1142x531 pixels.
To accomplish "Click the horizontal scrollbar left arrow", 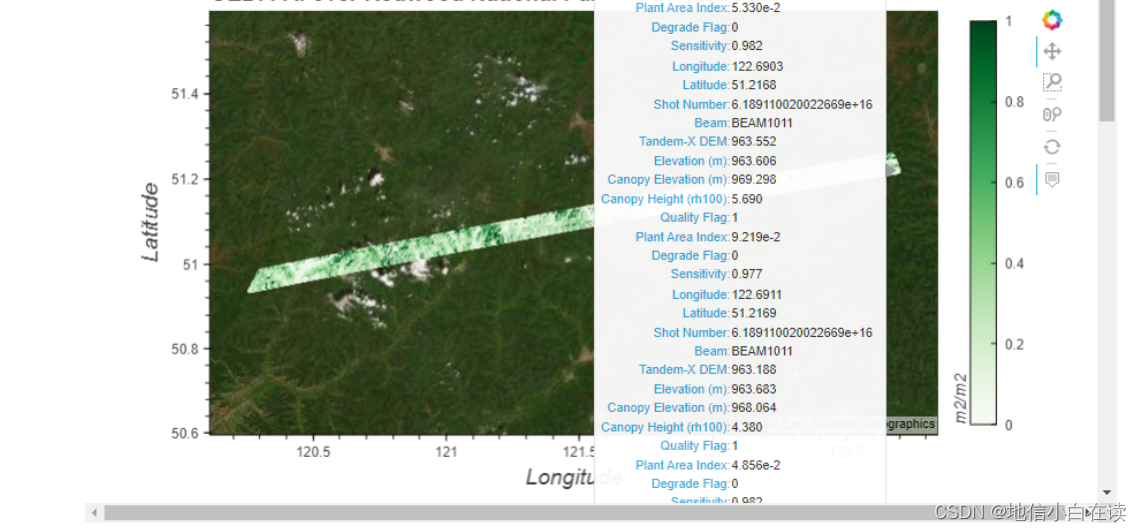I will click(95, 514).
